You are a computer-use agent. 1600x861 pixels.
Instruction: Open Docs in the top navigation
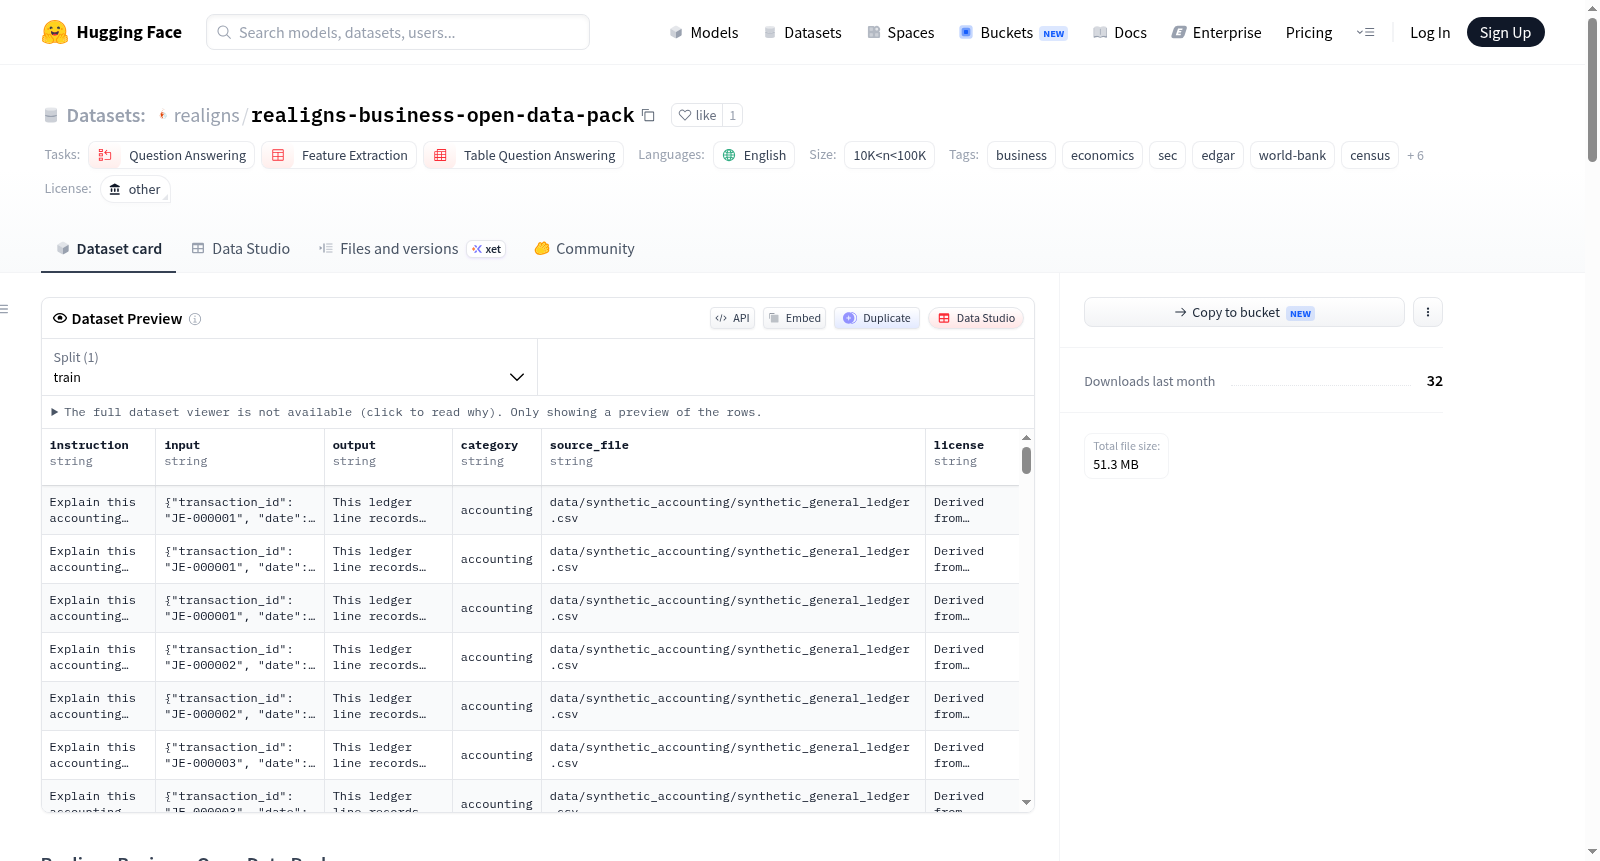point(1119,32)
